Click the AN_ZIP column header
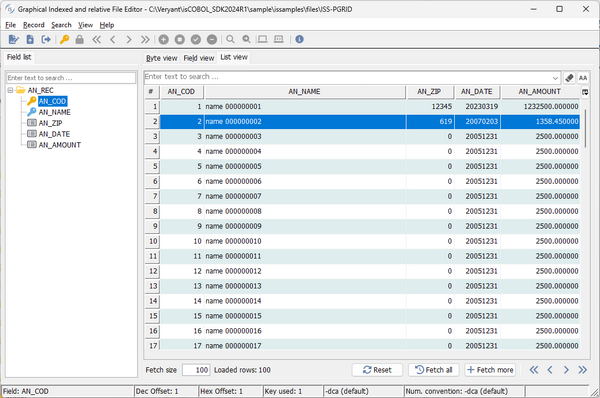 (x=429, y=92)
